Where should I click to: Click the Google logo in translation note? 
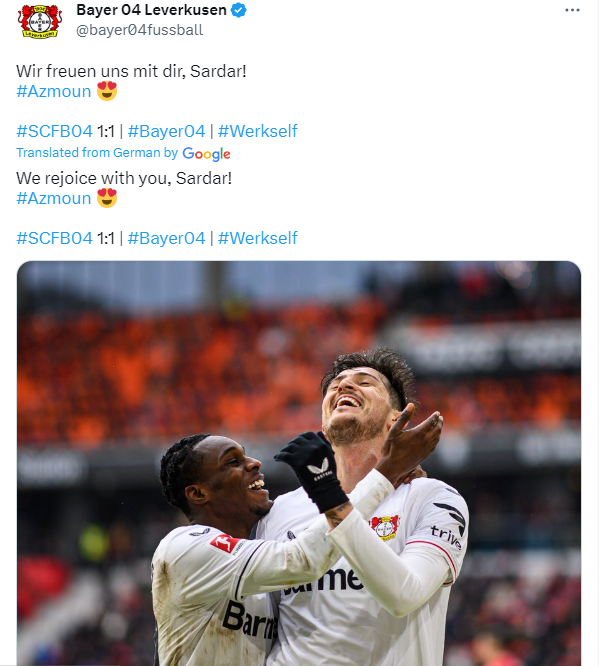coord(206,154)
